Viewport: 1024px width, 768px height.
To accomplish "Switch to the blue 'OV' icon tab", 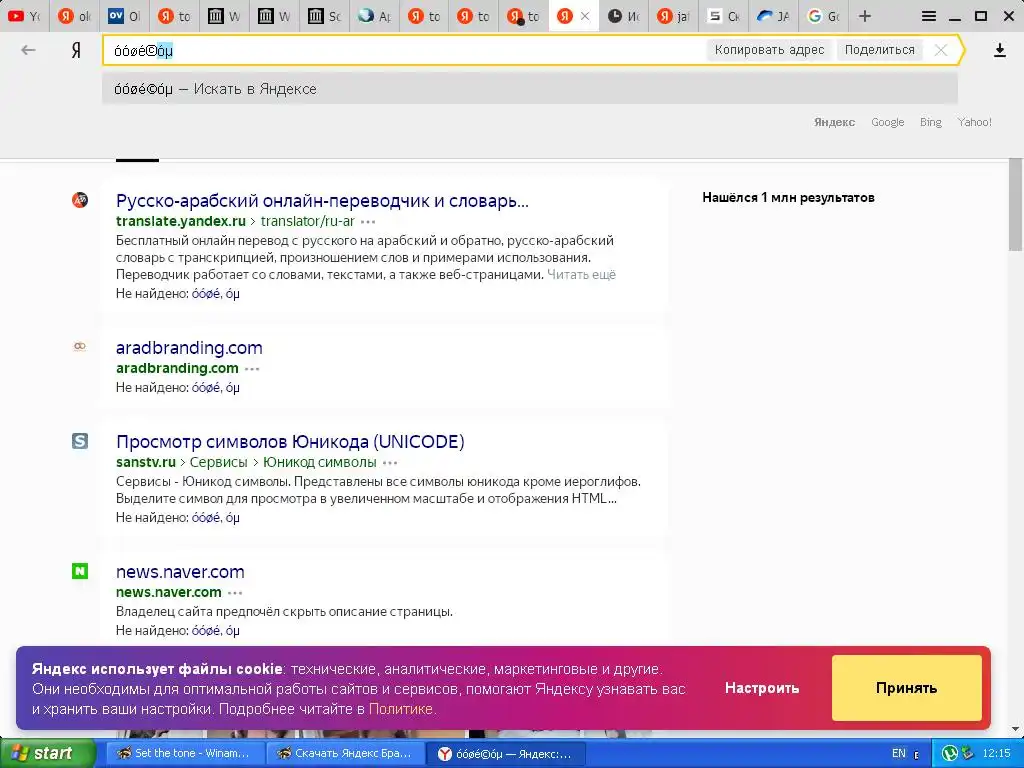I will [123, 16].
